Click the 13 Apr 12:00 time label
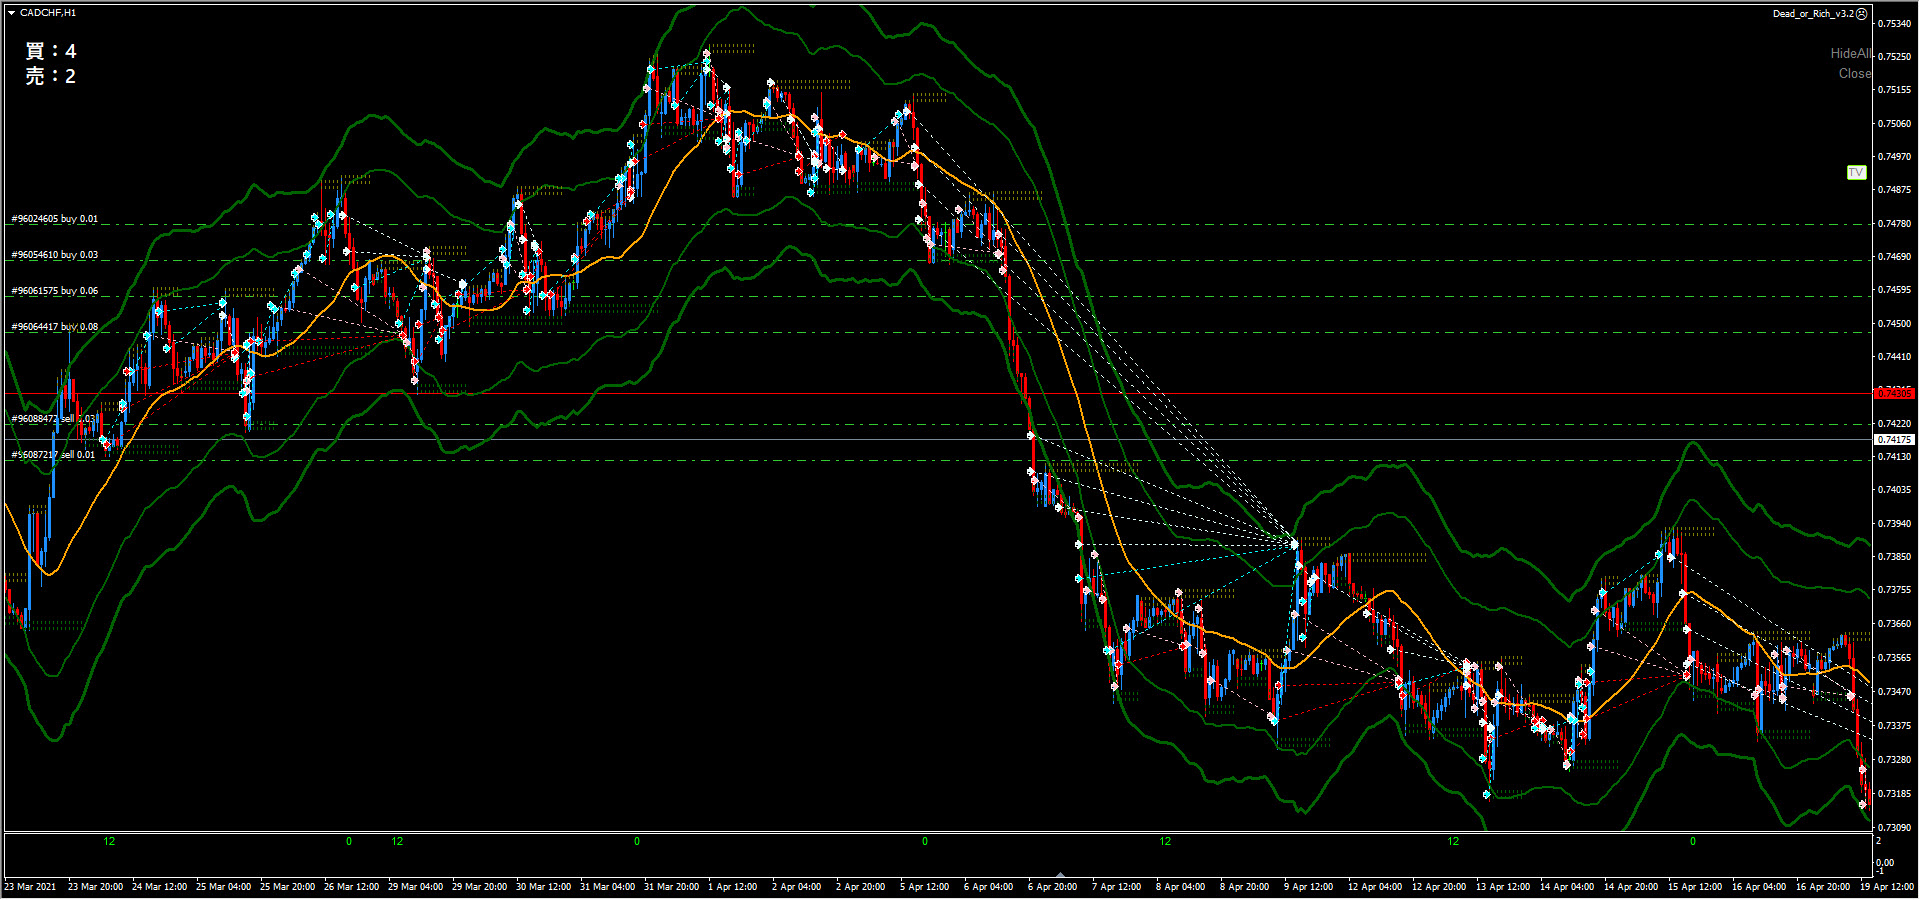This screenshot has height=900, width=1920. pyautogui.click(x=1502, y=887)
